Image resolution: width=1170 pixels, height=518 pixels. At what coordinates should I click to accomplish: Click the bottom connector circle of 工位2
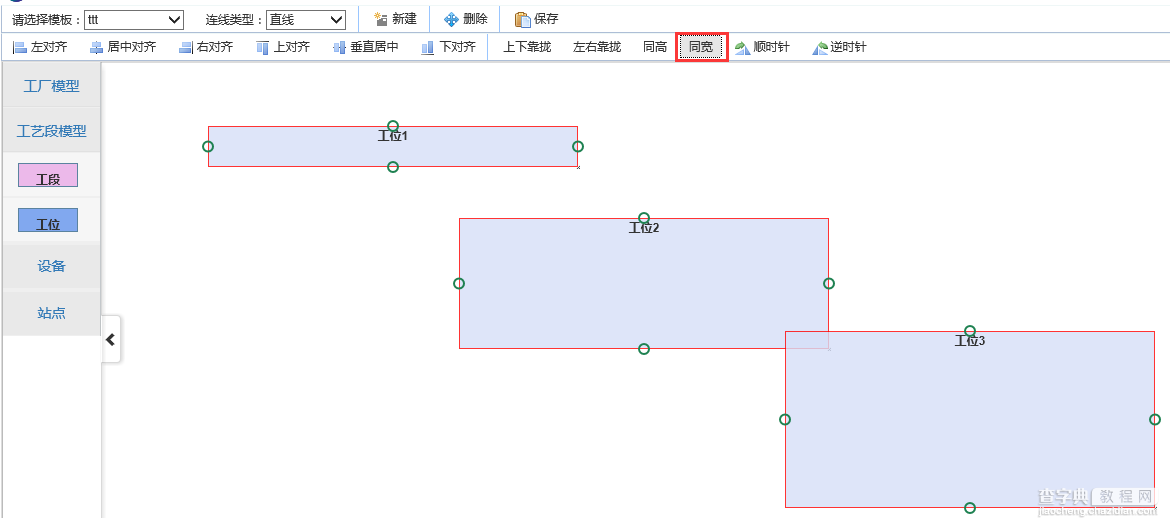[644, 349]
